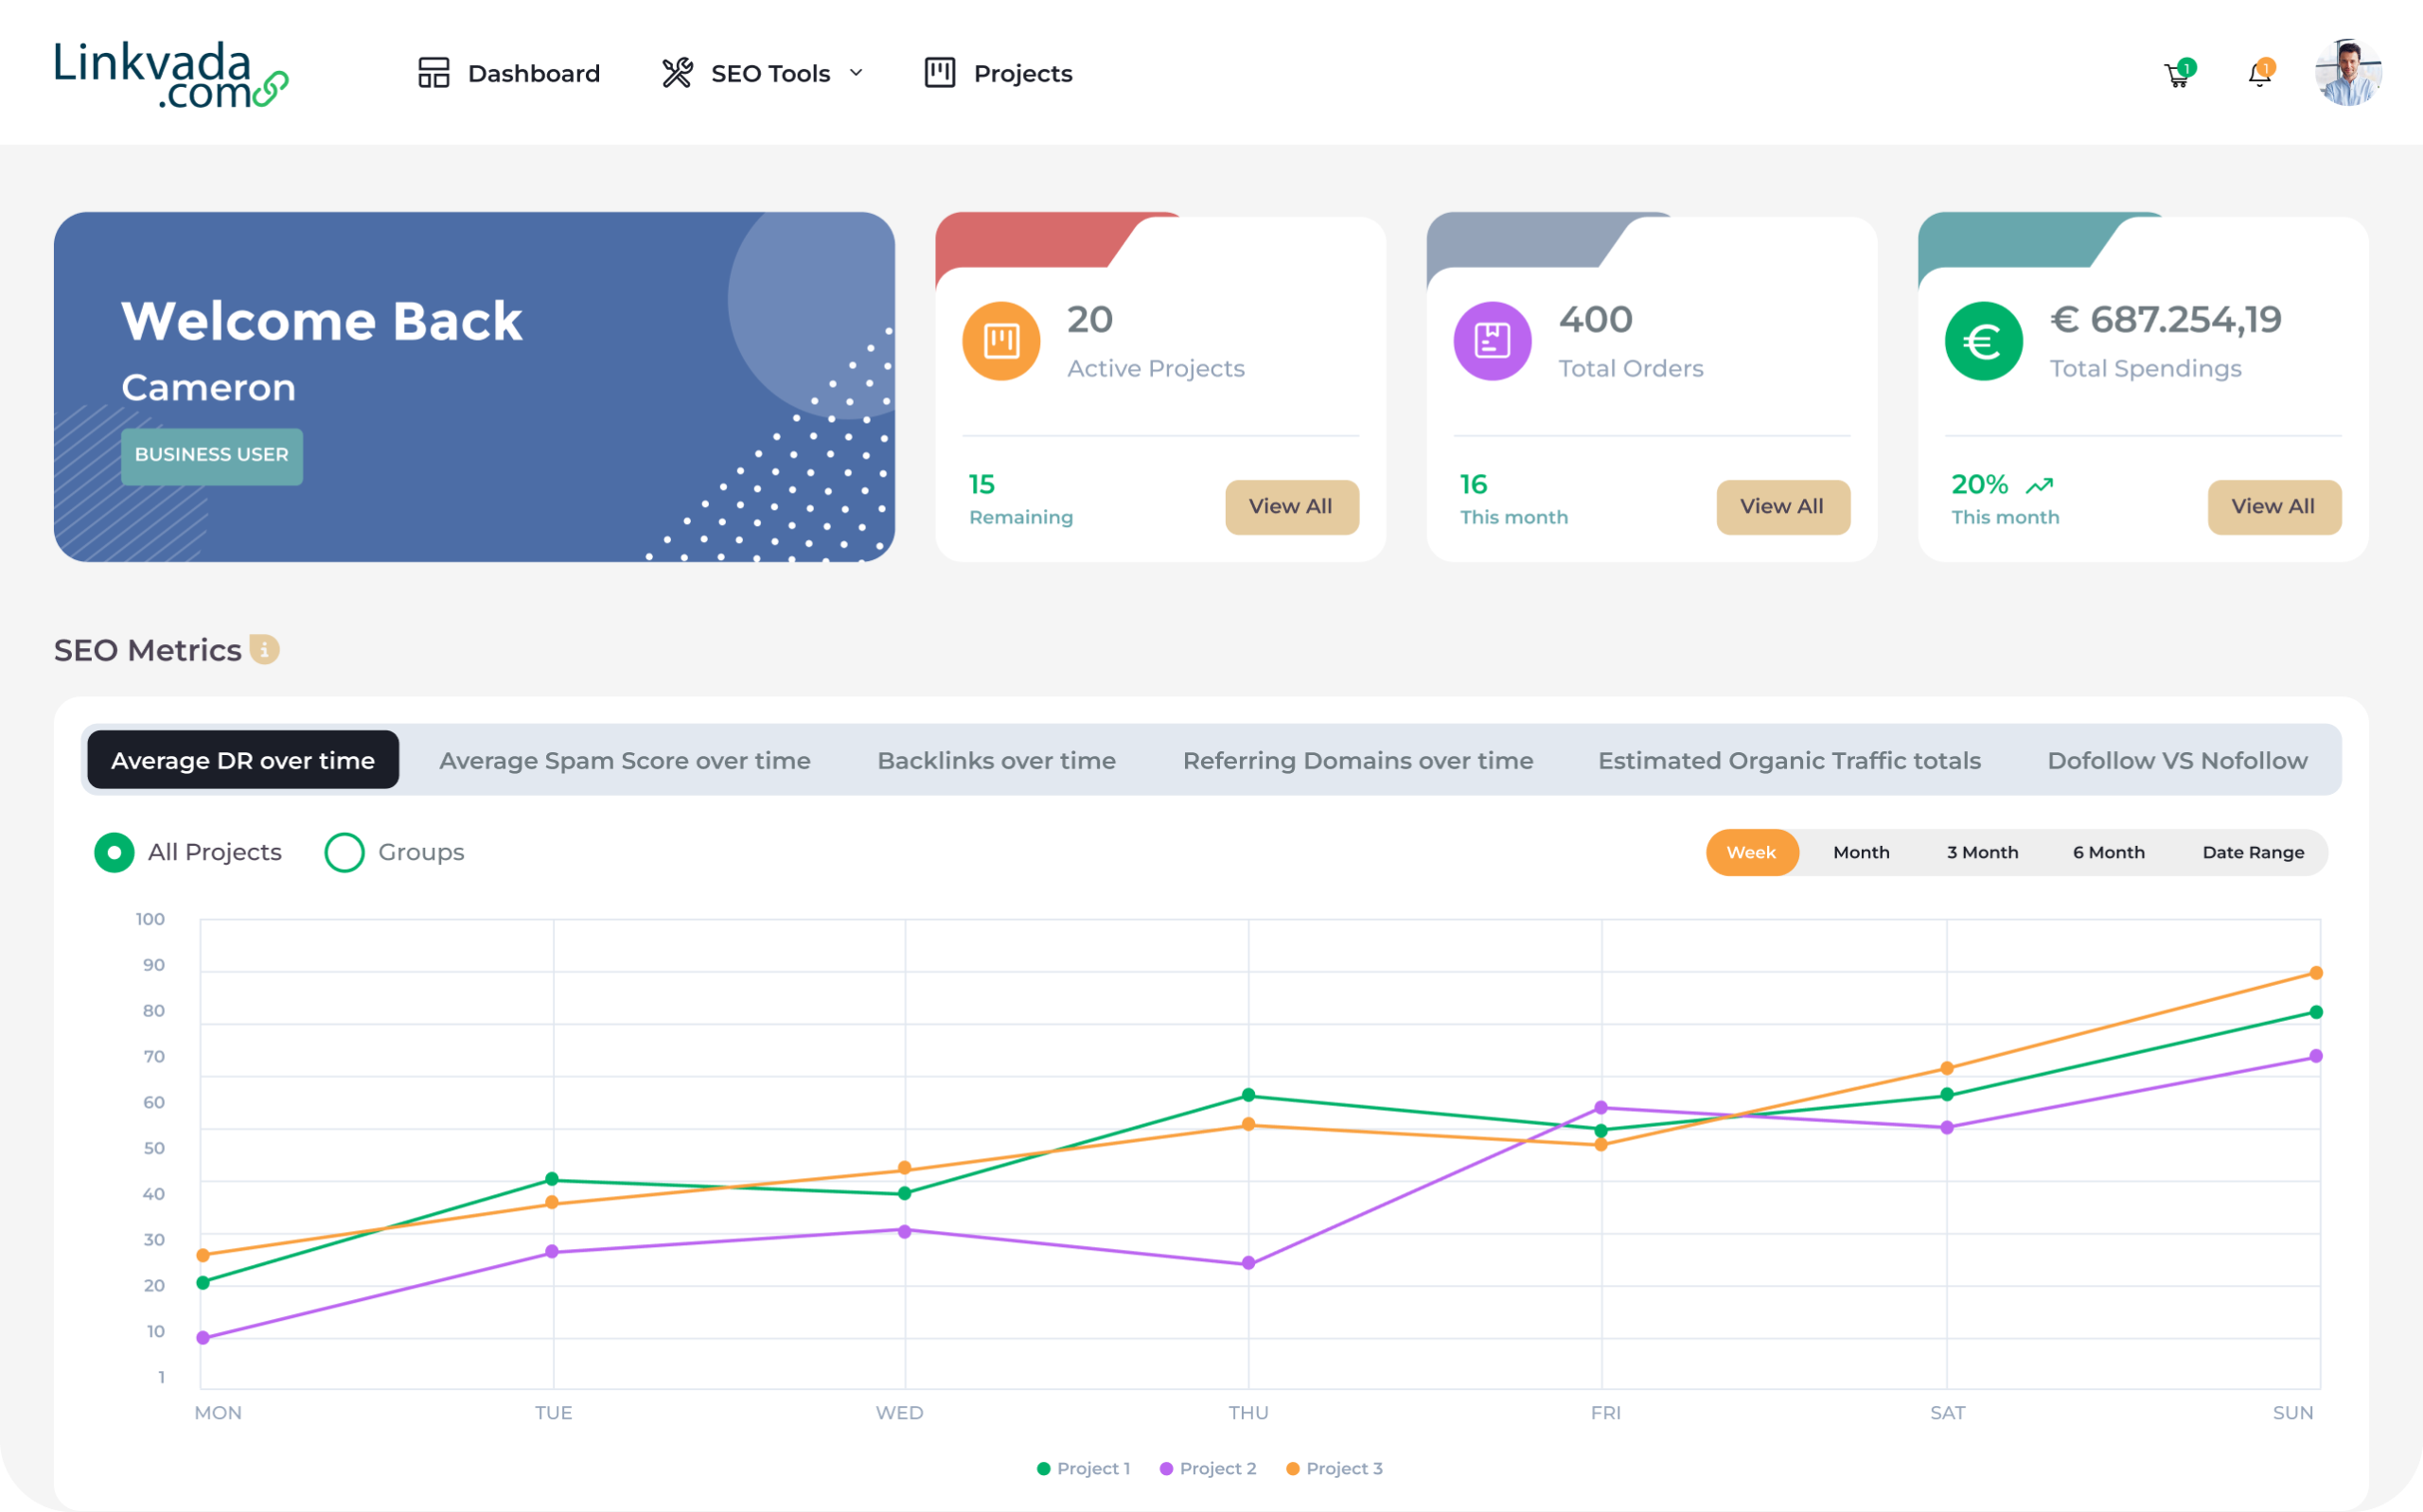This screenshot has height=1512, width=2423.
Task: Enable the Week time range toggle
Action: tap(1752, 852)
